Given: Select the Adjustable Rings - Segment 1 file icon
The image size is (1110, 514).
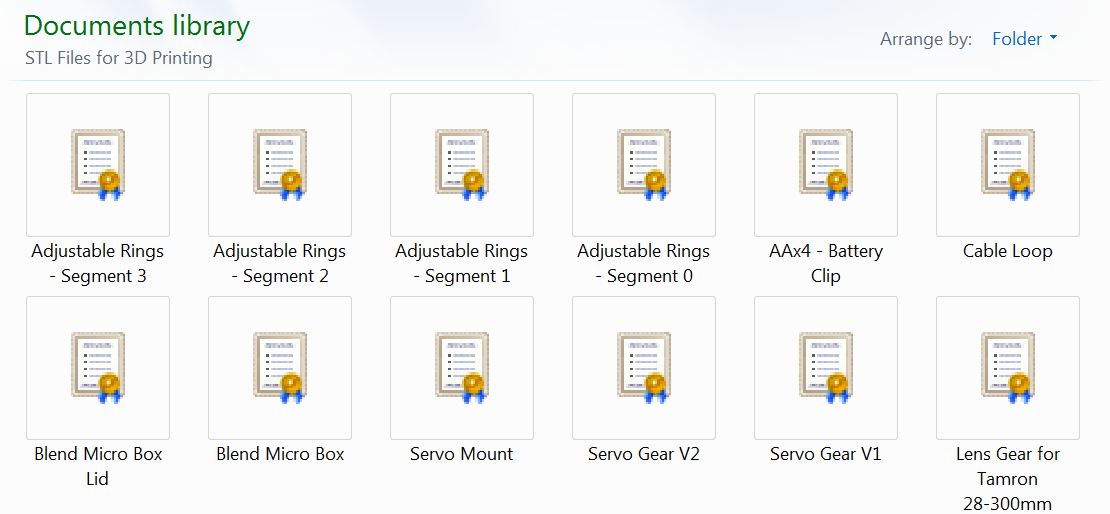Looking at the screenshot, I should tap(462, 165).
